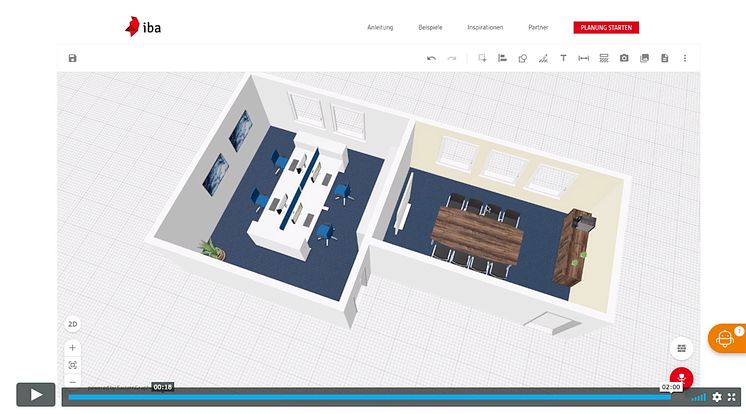Zoom in with the plus button
746x414 pixels.
(72, 348)
